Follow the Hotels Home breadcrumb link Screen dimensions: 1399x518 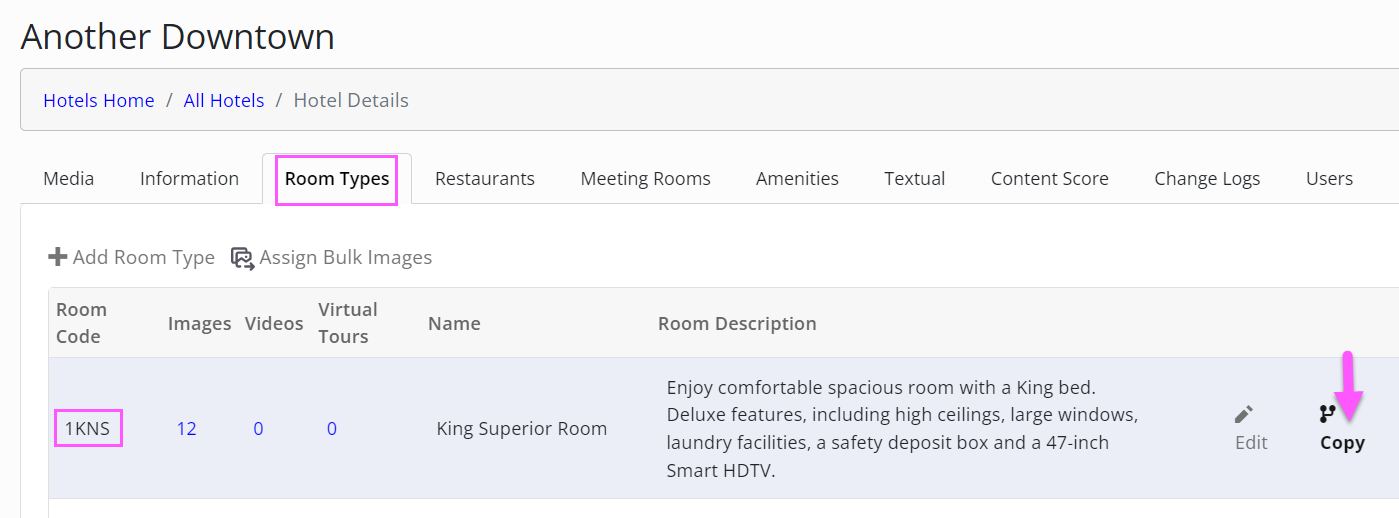point(99,100)
